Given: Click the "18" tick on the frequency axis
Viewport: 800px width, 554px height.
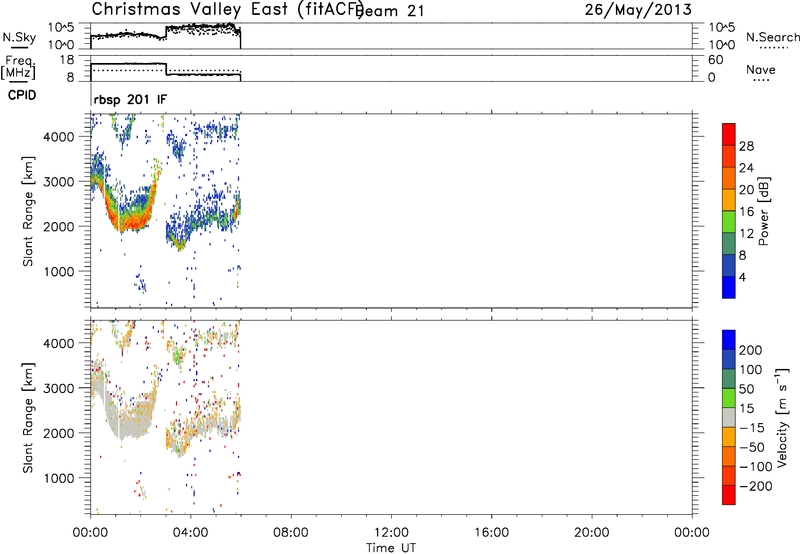Looking at the screenshot, I should (x=67, y=60).
